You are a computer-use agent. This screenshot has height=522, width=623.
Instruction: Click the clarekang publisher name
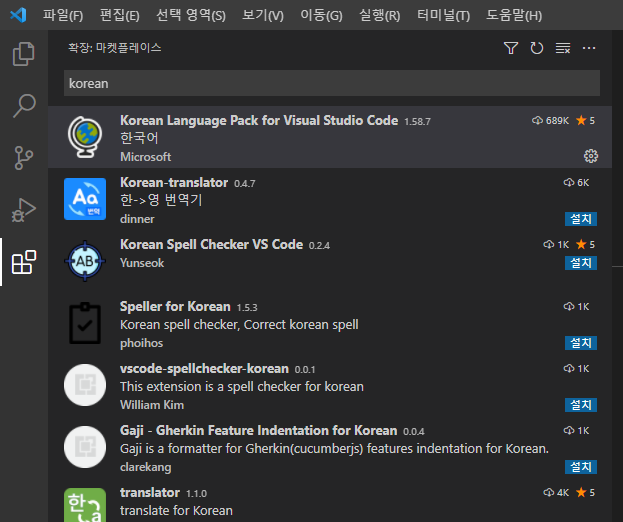[x=145, y=467]
